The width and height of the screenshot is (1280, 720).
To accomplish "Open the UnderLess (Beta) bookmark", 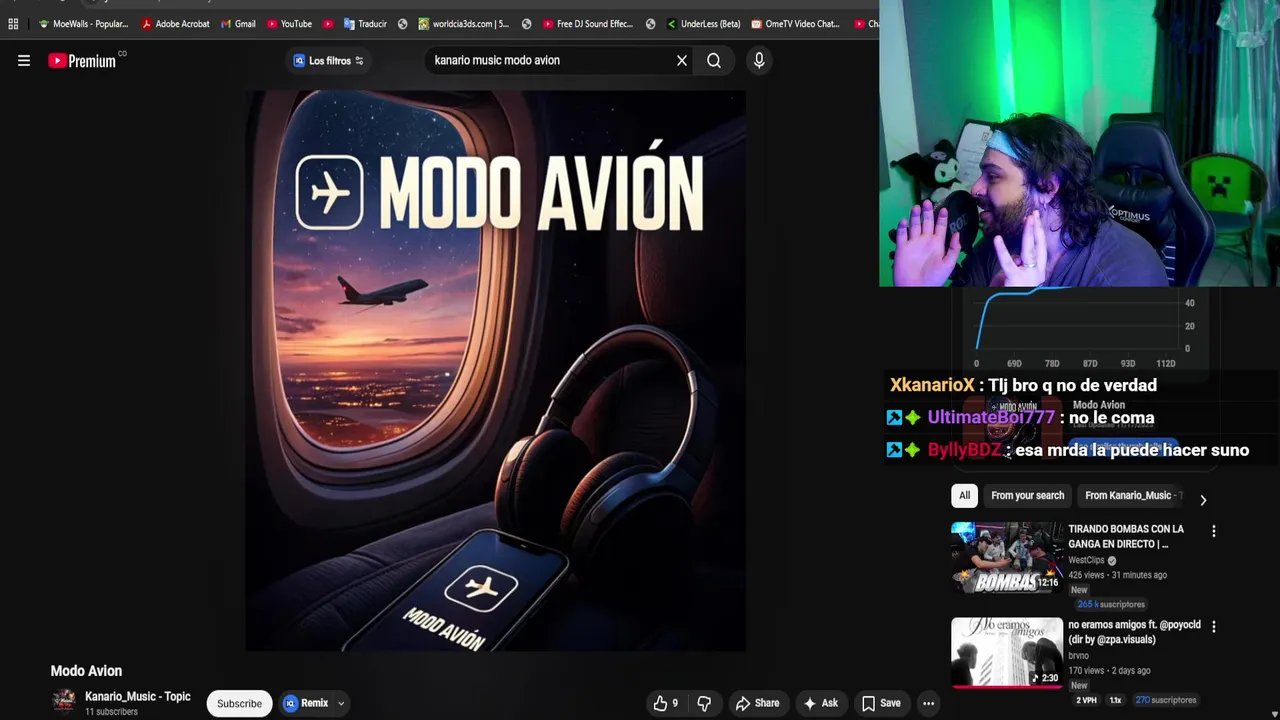I will click(x=703, y=24).
